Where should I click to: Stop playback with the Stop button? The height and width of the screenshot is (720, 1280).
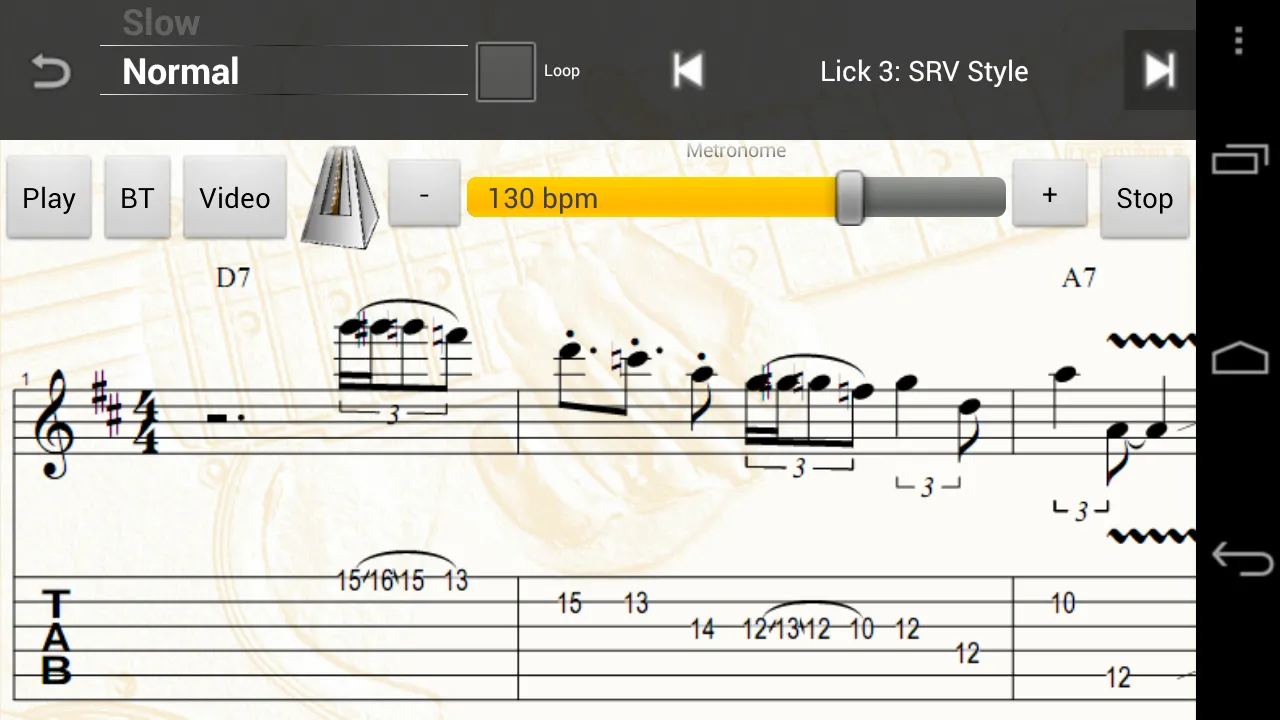[x=1144, y=198]
